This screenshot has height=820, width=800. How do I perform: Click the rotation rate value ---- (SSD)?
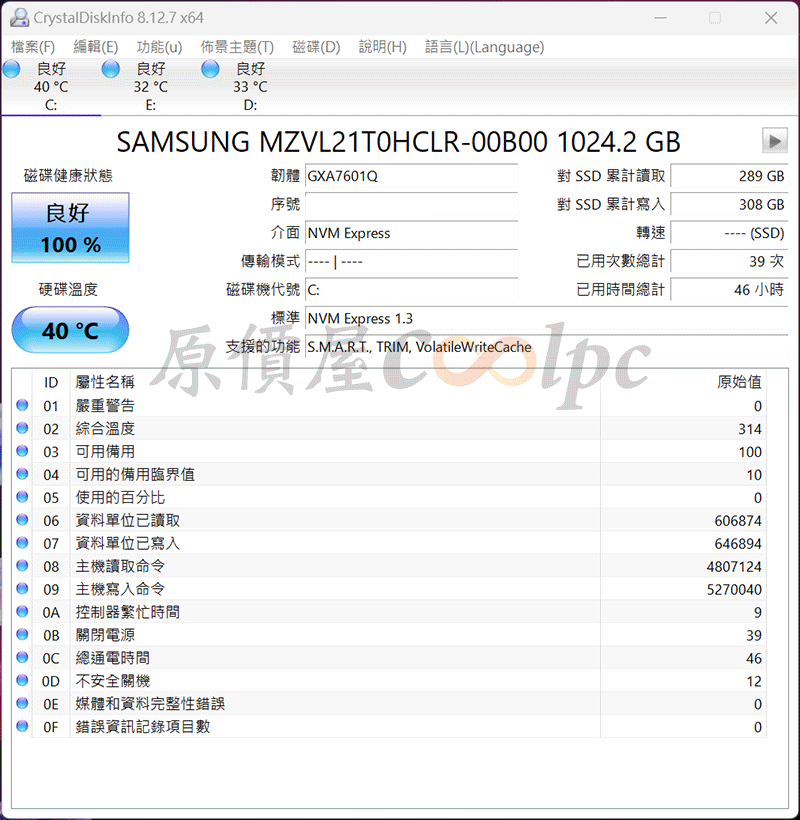point(729,233)
